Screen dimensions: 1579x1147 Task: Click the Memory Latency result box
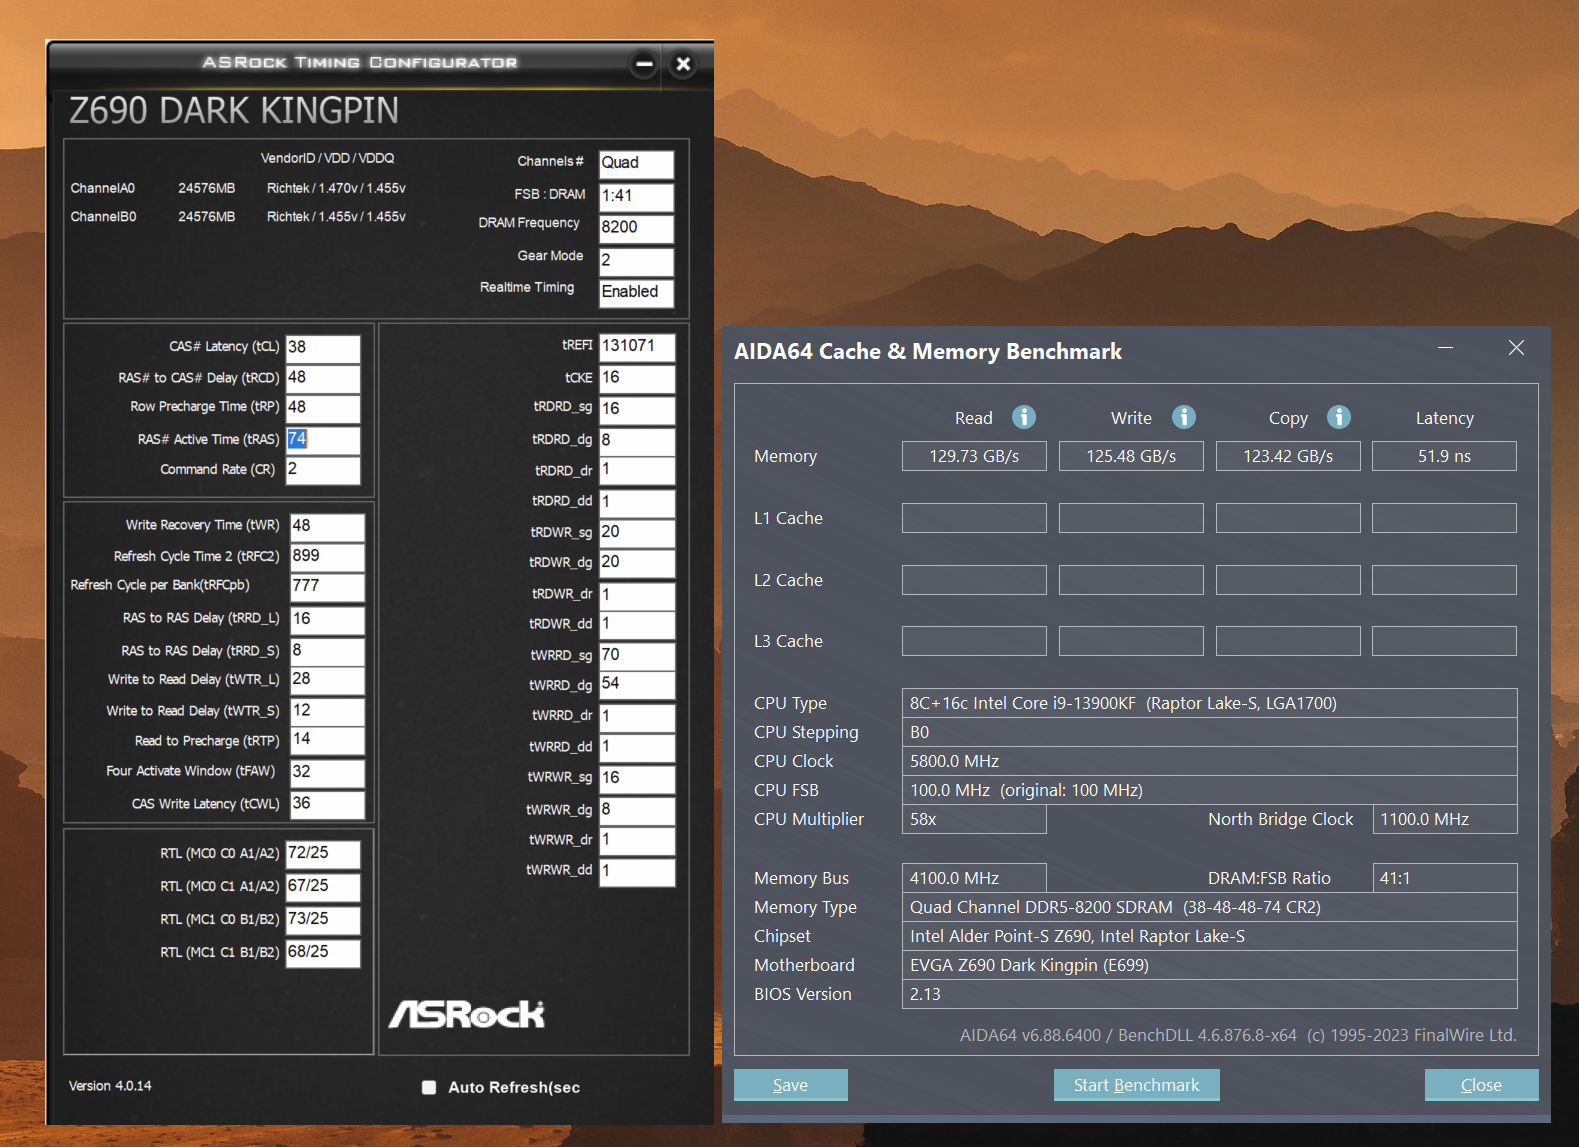coord(1443,456)
